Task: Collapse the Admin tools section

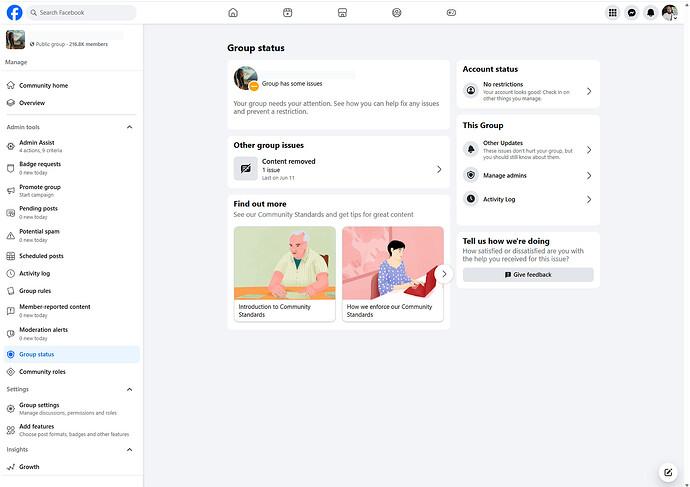Action: [x=129, y=127]
